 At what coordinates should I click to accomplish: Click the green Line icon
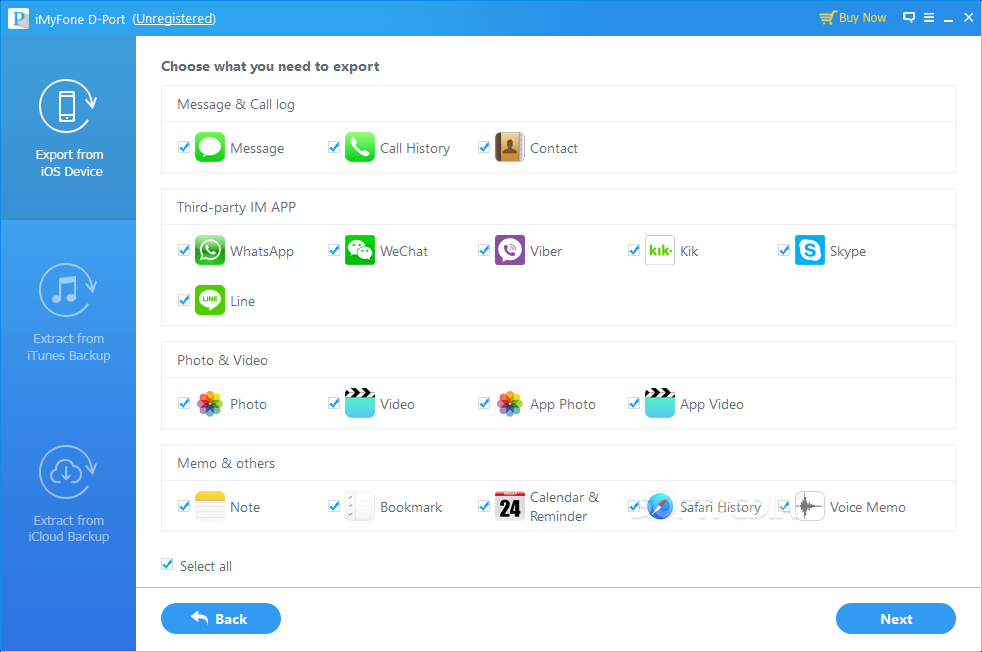tap(210, 301)
